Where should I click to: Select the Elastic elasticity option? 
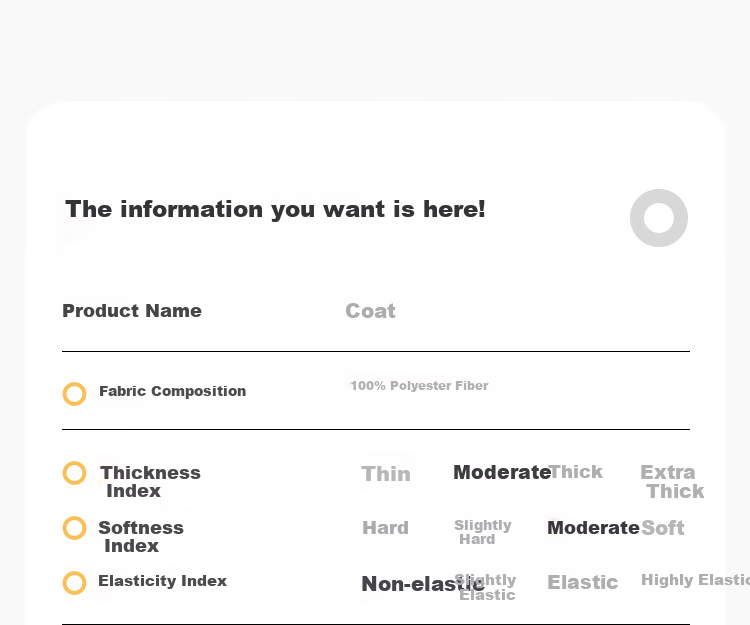point(583,582)
